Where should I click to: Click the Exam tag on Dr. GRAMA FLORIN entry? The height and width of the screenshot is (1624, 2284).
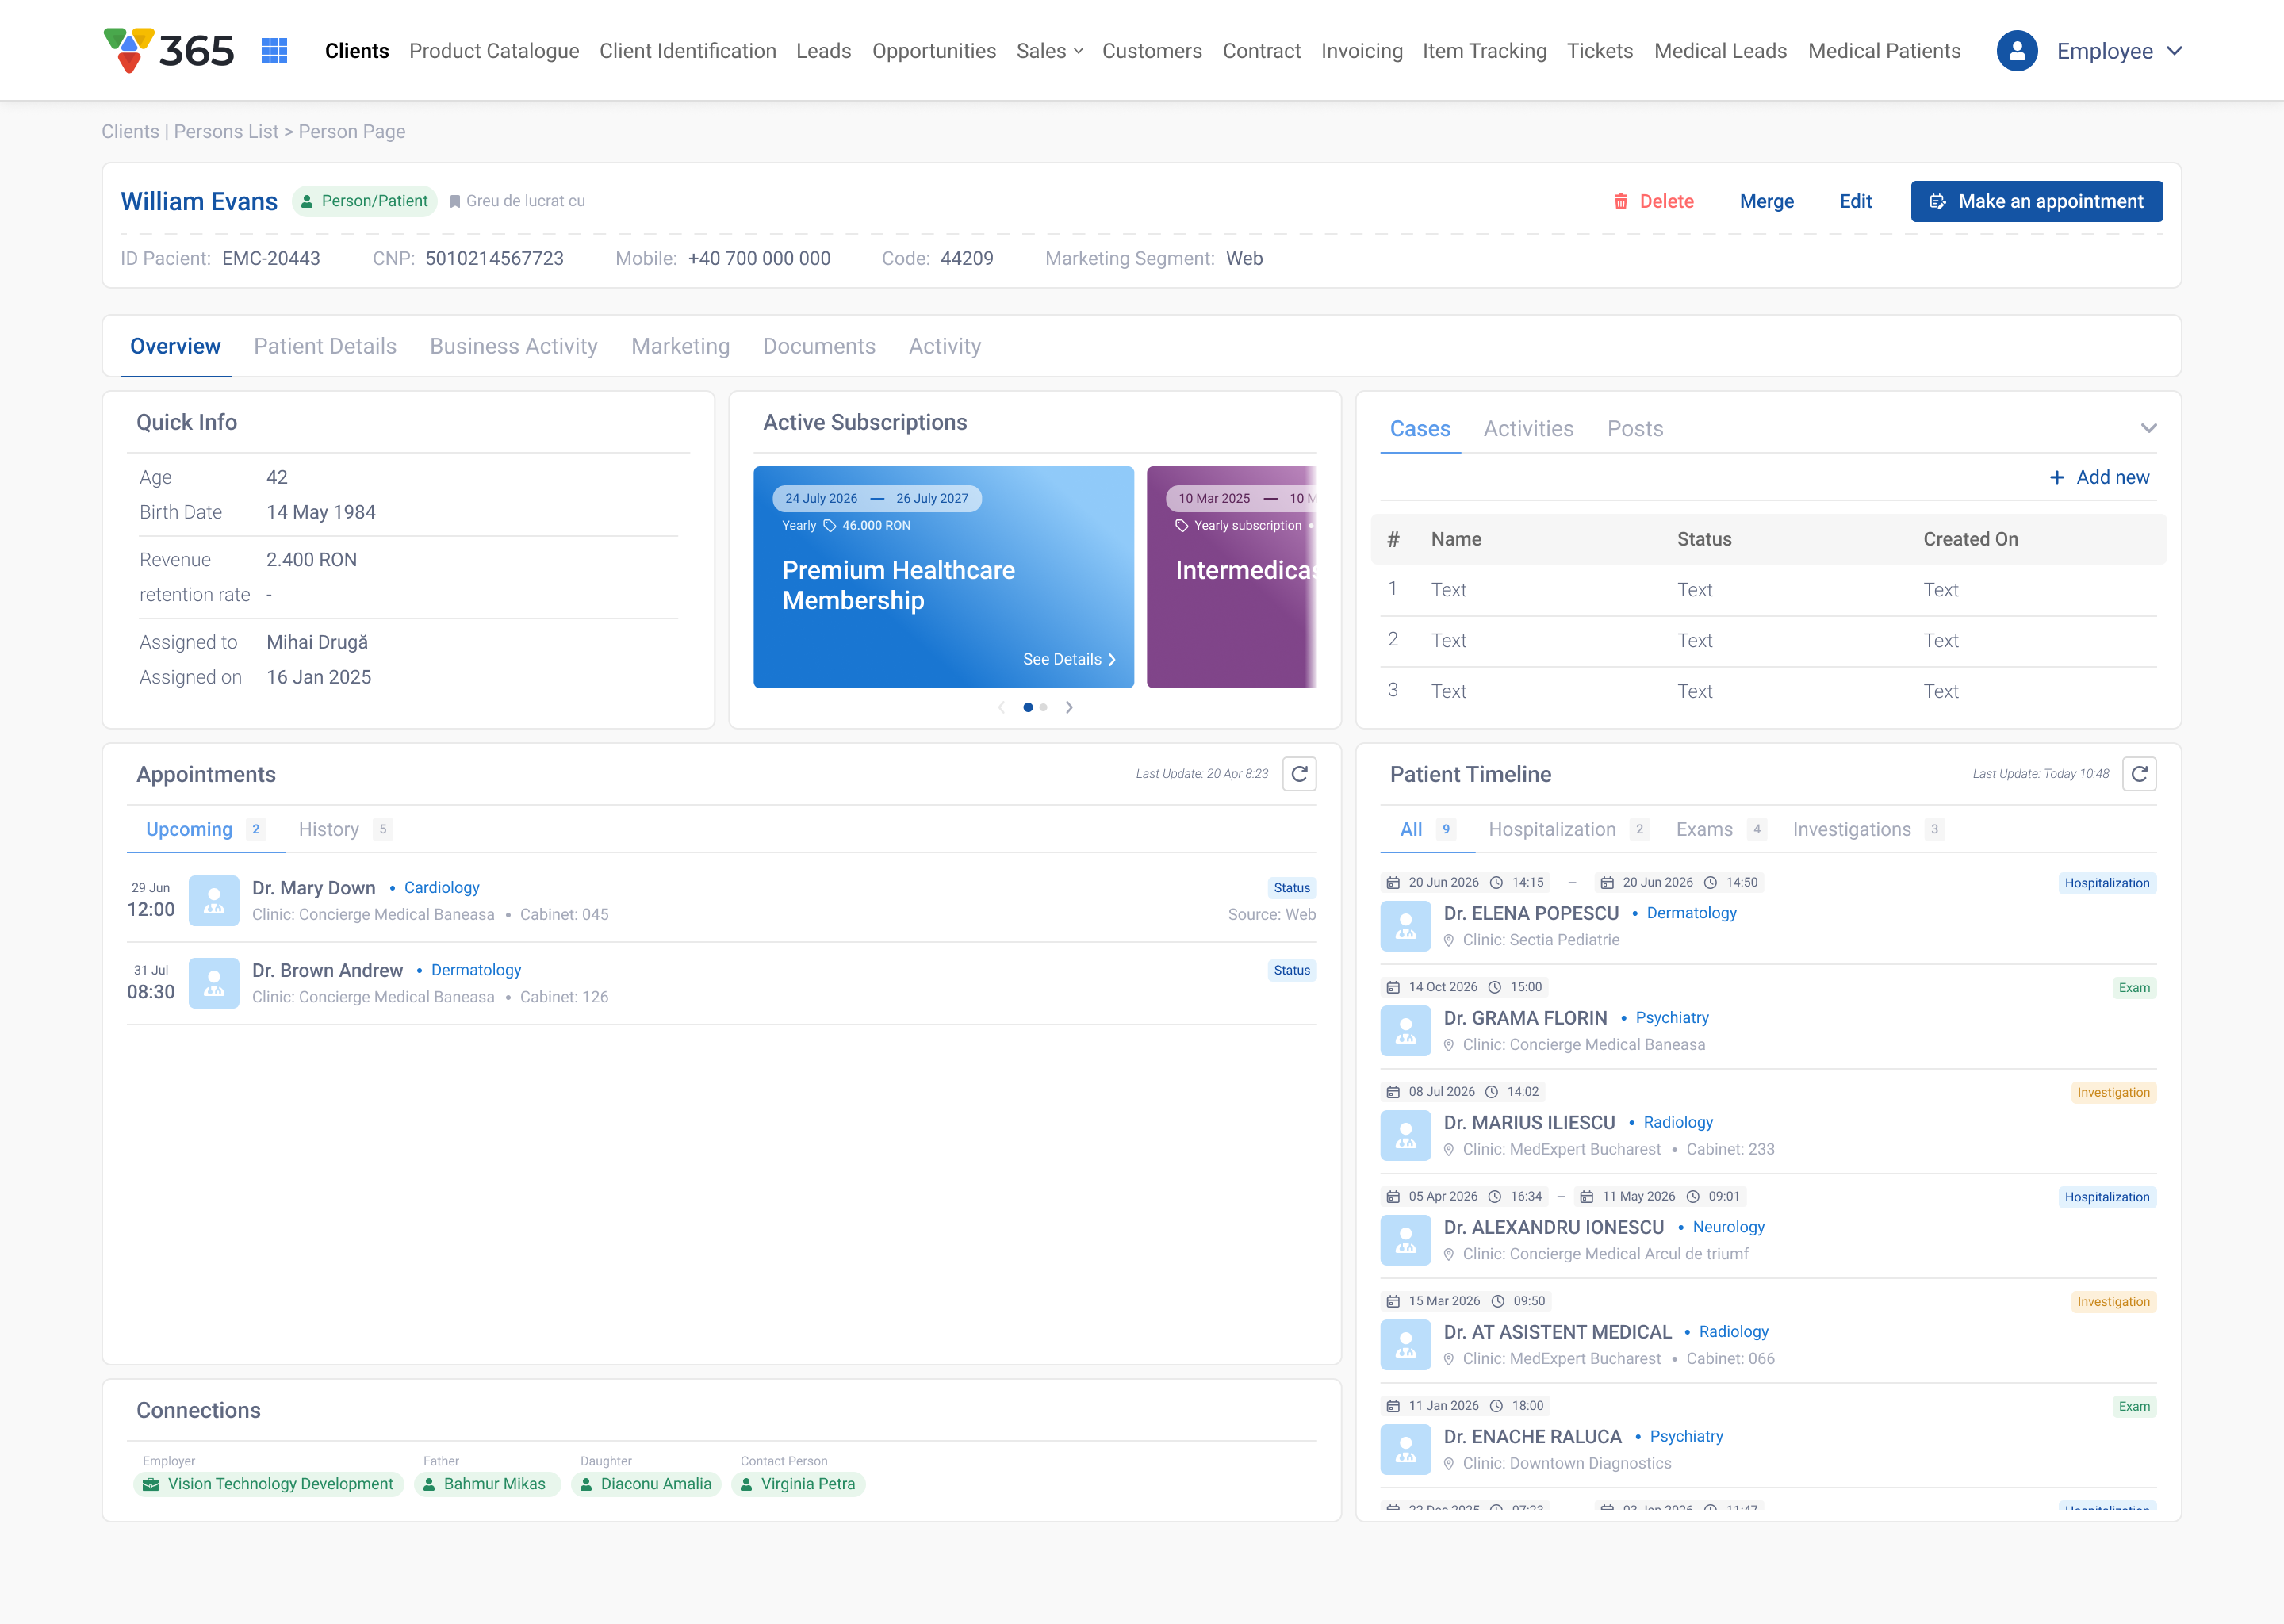pyautogui.click(x=2134, y=988)
